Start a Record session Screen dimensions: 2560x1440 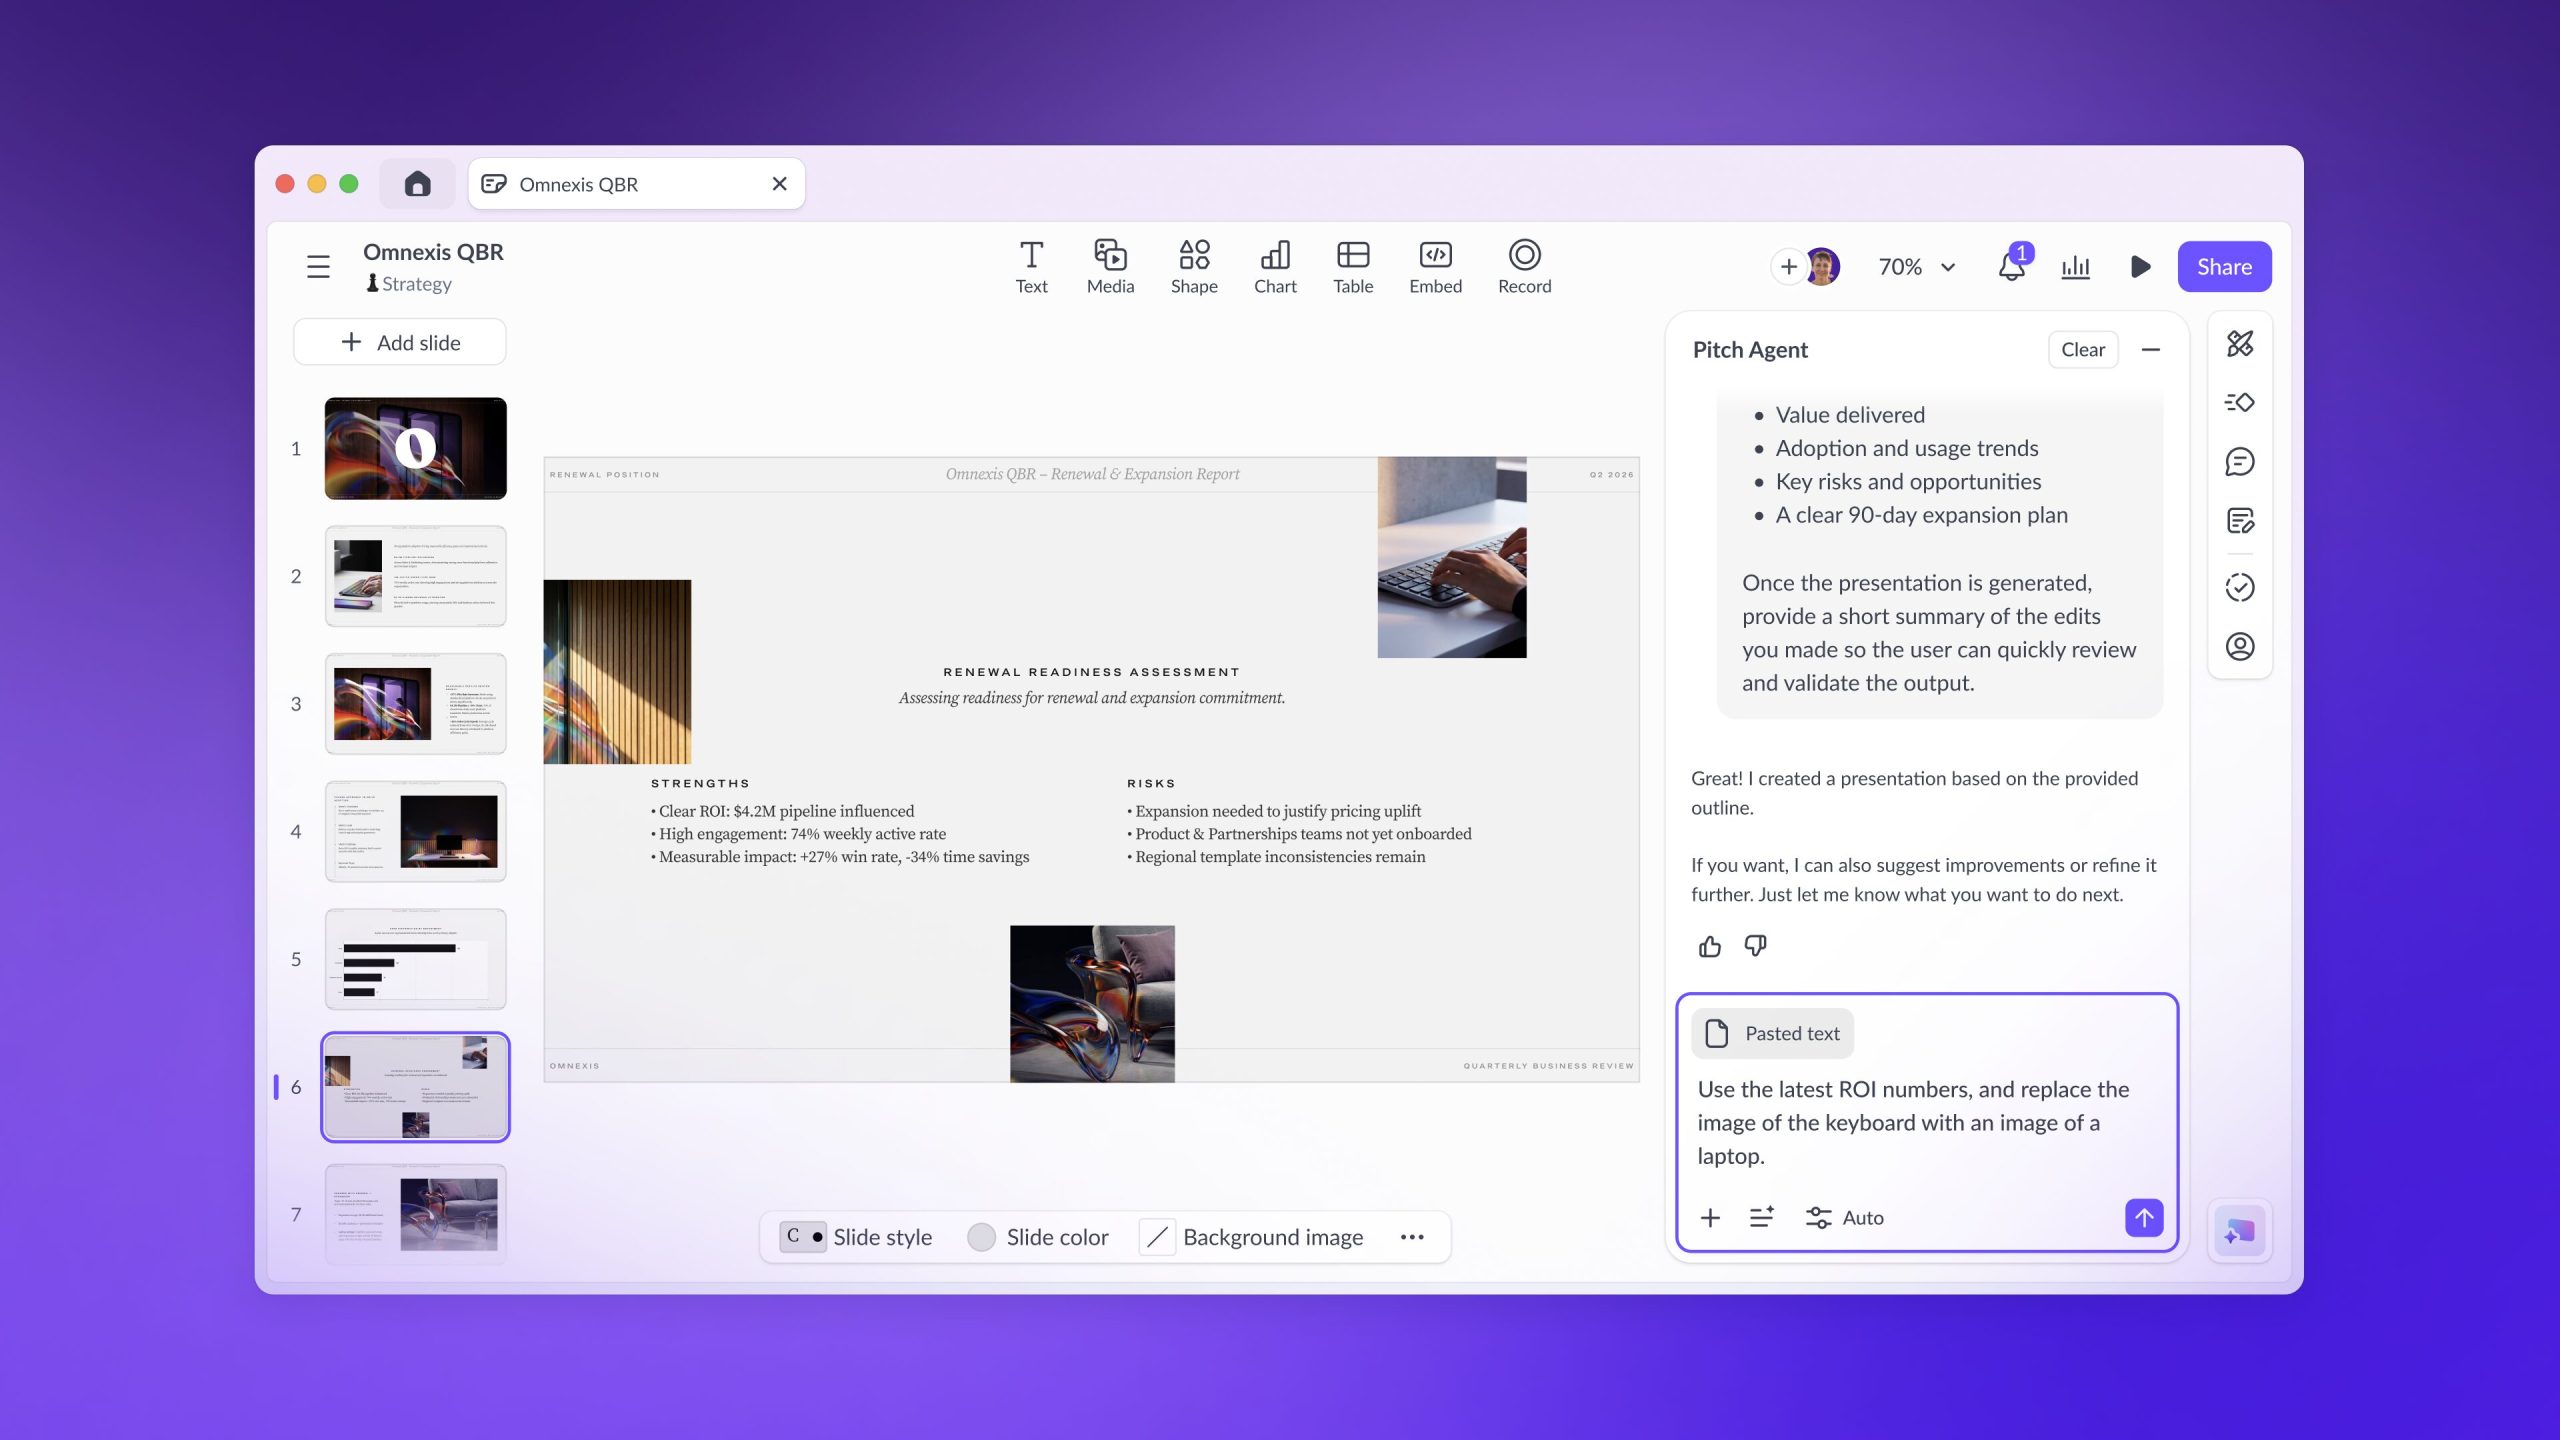[1524, 267]
